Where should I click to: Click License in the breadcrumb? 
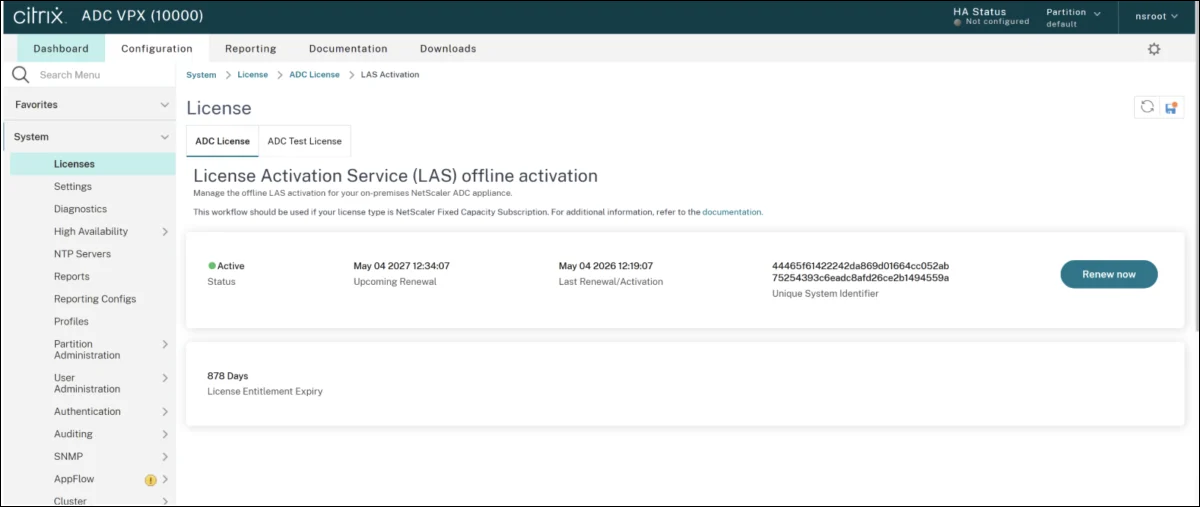pyautogui.click(x=253, y=75)
